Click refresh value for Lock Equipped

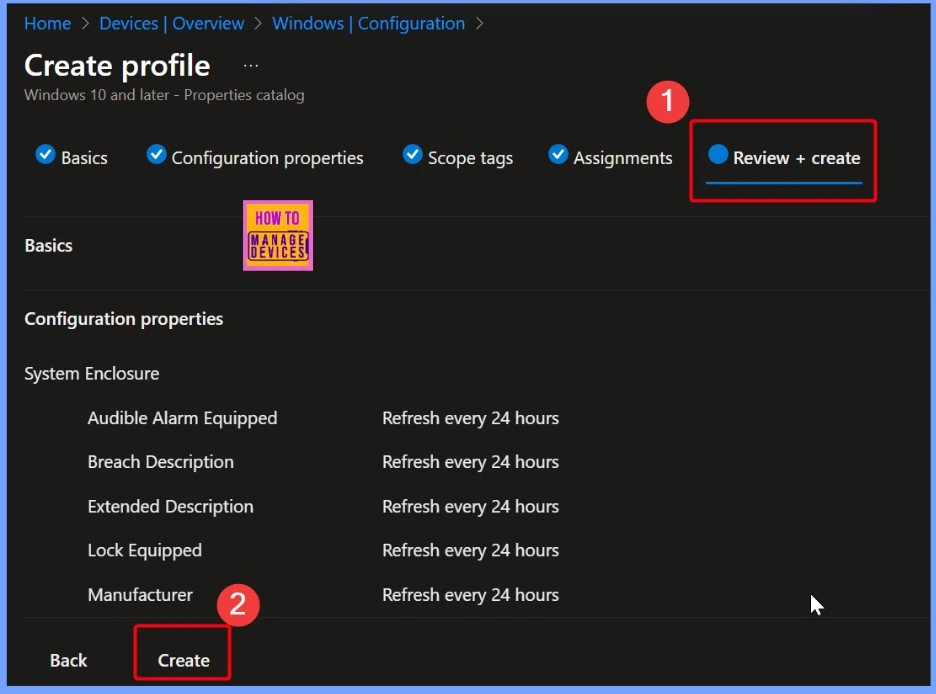click(470, 550)
